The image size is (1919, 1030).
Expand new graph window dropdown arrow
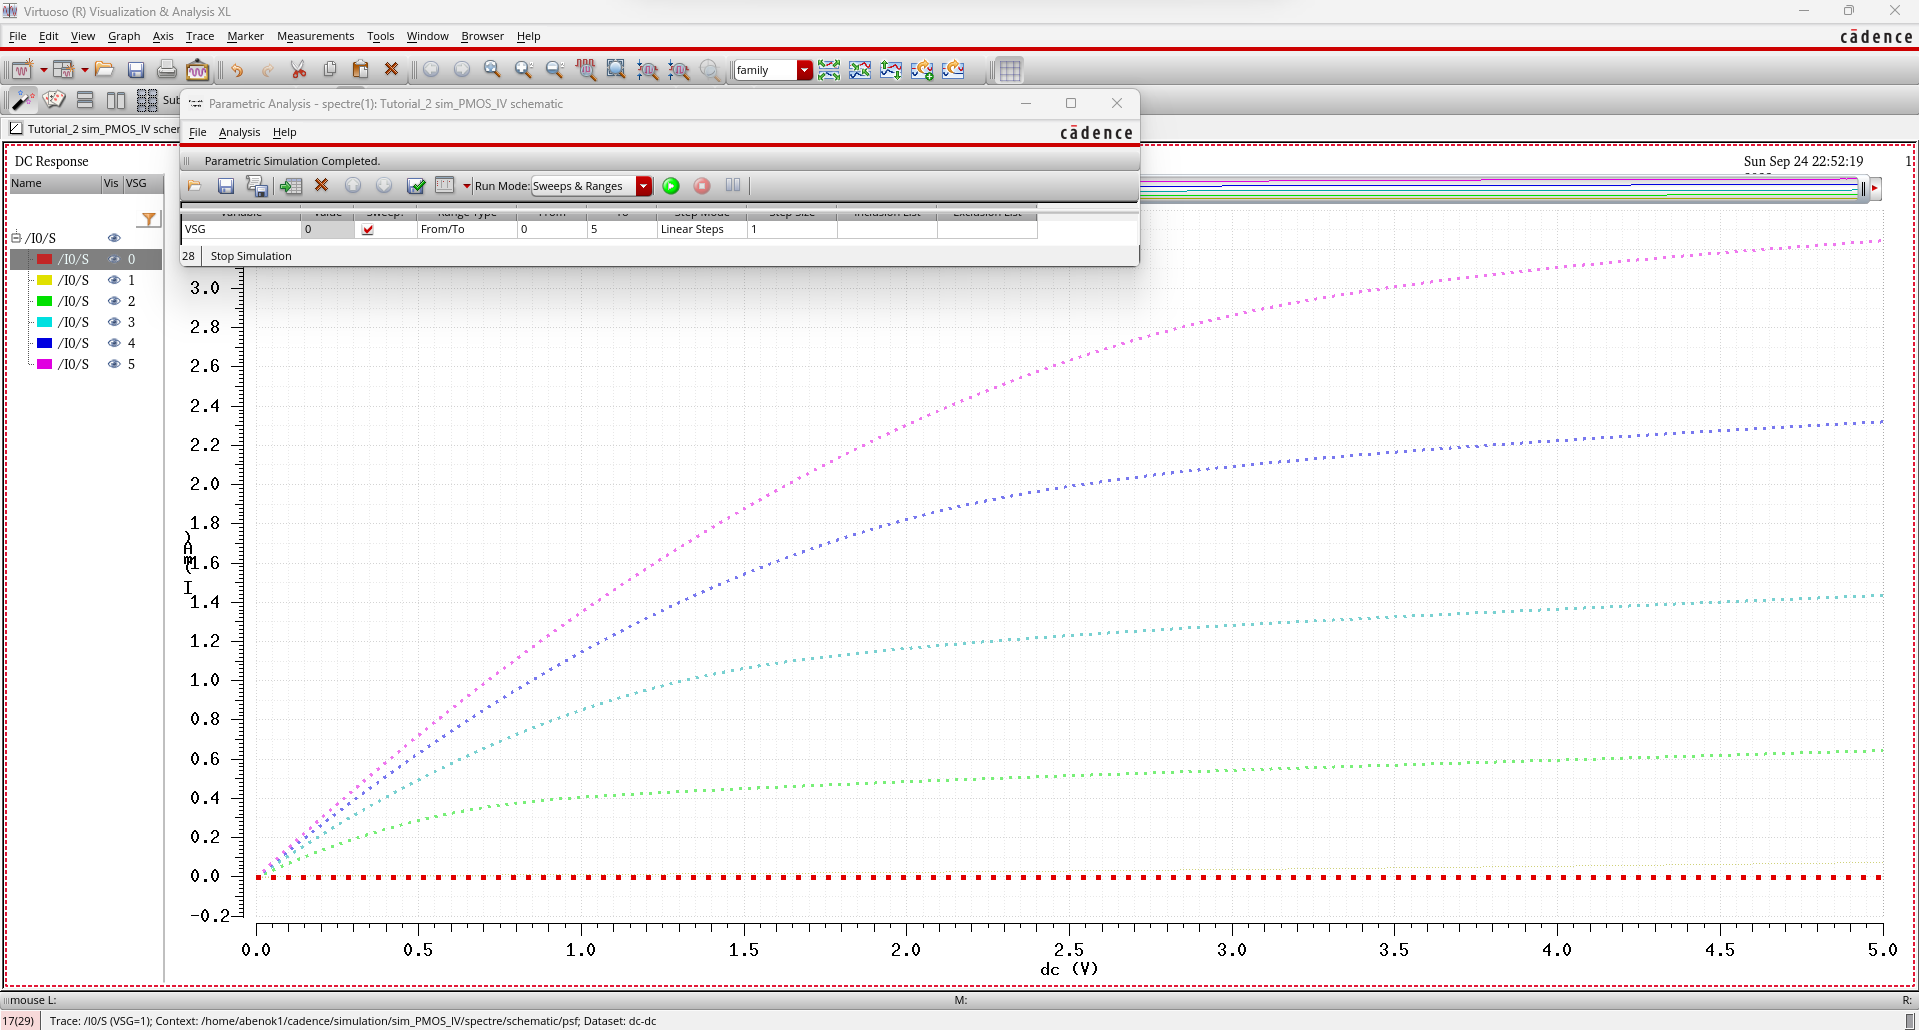point(43,70)
